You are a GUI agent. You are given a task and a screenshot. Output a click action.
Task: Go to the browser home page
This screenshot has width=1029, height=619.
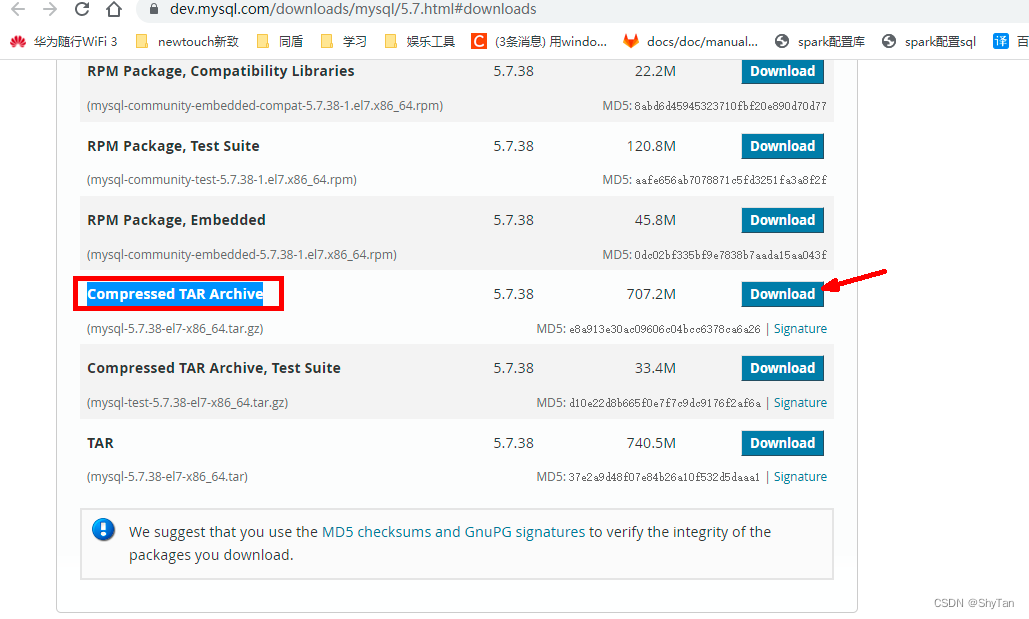[x=114, y=11]
